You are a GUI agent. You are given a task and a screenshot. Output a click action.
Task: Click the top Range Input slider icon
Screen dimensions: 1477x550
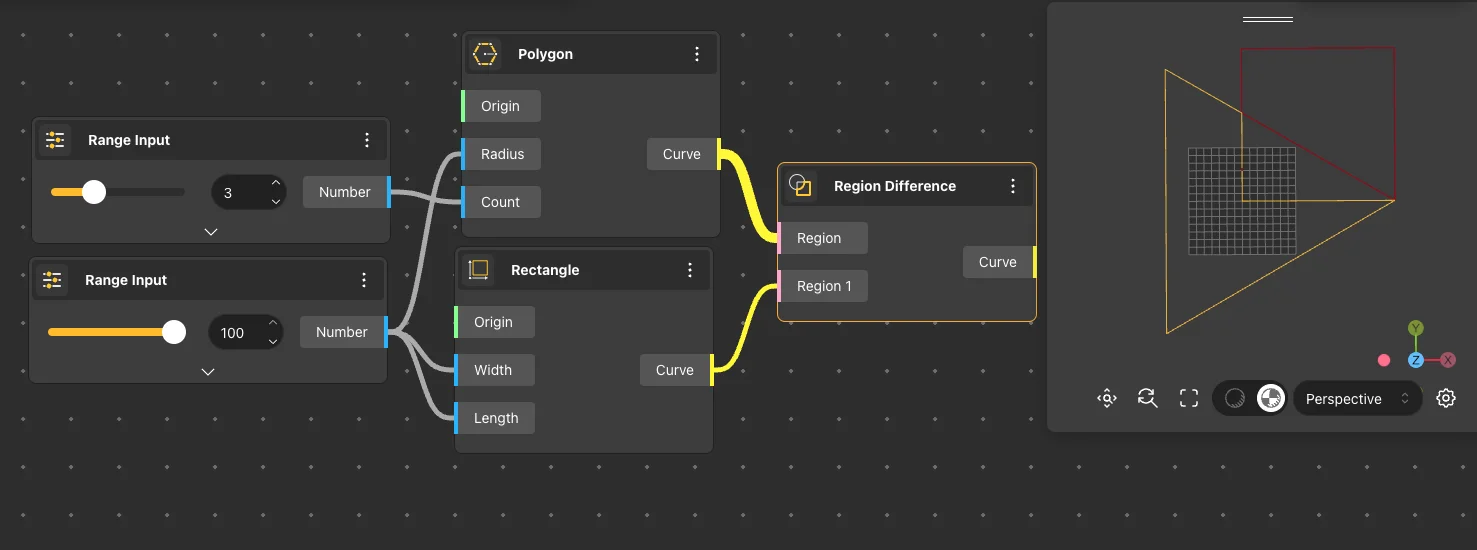point(55,140)
